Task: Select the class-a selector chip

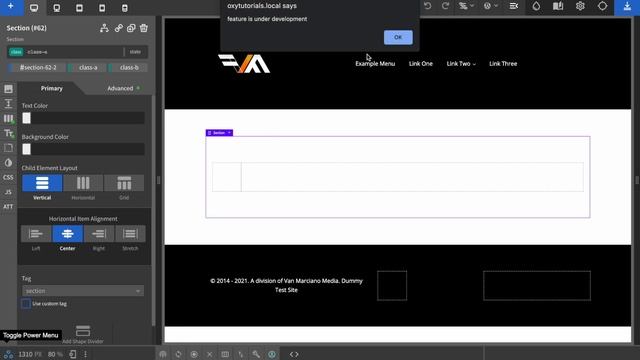Action: 88,67
